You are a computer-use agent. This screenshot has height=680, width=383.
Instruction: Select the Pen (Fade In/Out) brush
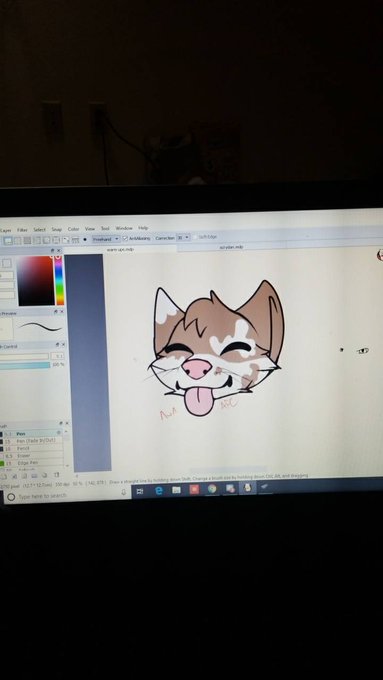coord(31,441)
